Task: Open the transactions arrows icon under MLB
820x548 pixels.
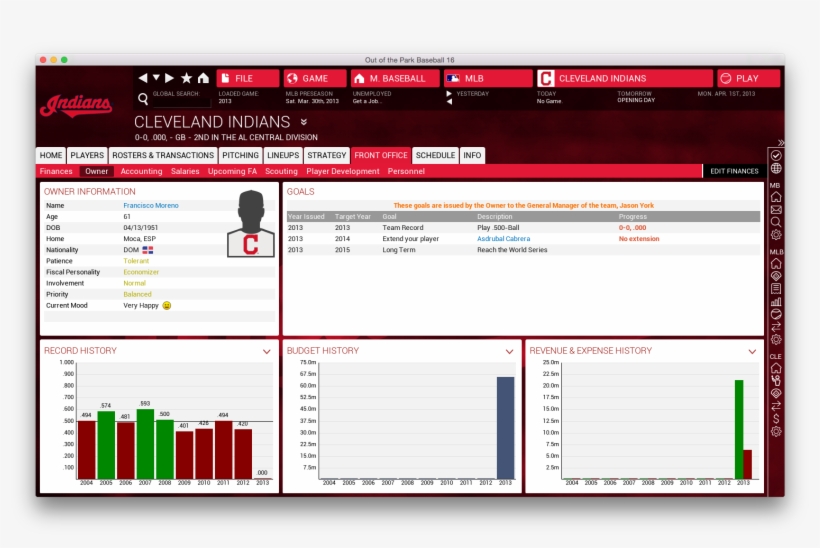Action: (776, 327)
